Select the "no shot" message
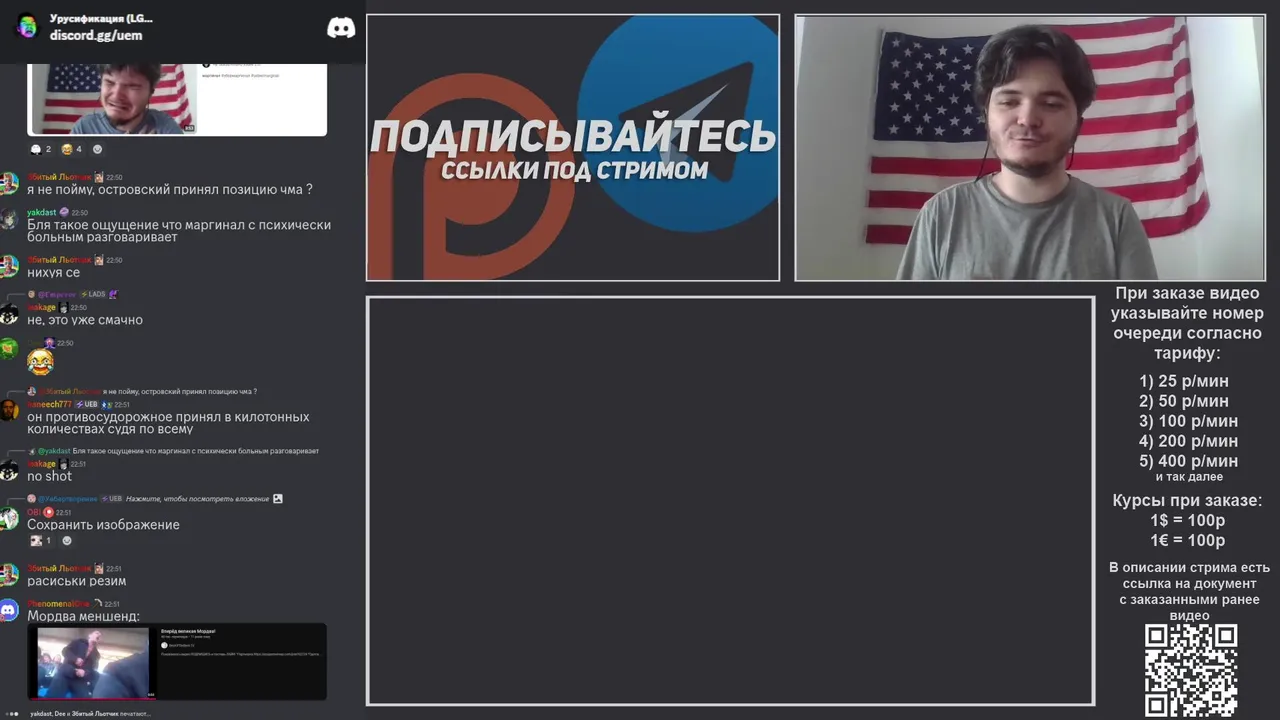Image resolution: width=1280 pixels, height=720 pixels. (x=49, y=476)
